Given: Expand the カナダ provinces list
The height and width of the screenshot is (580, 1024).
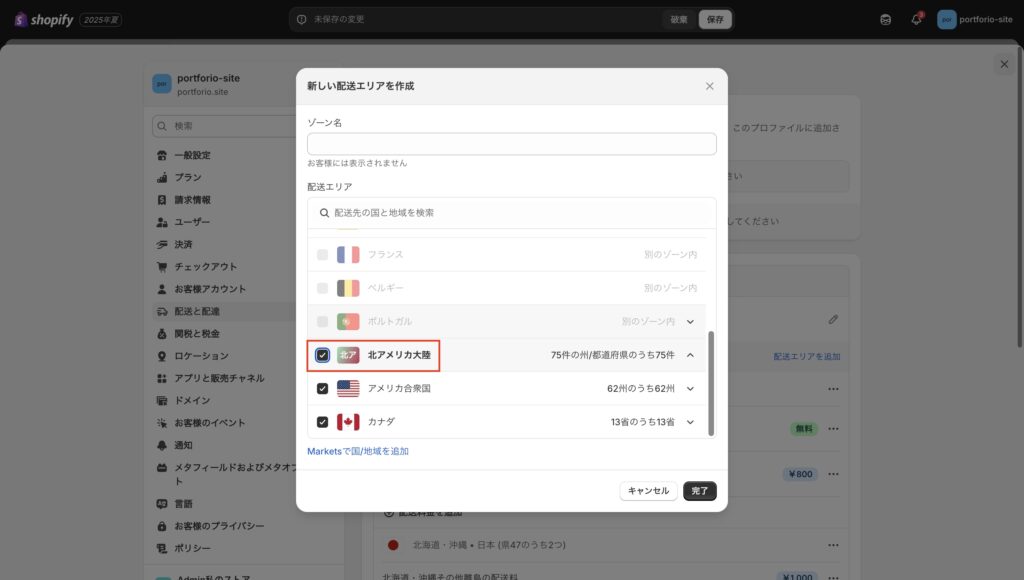Looking at the screenshot, I should [x=690, y=422].
